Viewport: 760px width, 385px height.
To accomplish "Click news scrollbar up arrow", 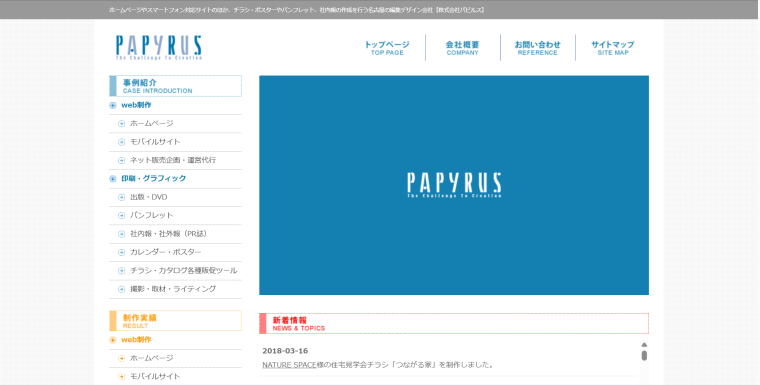I will (x=644, y=345).
